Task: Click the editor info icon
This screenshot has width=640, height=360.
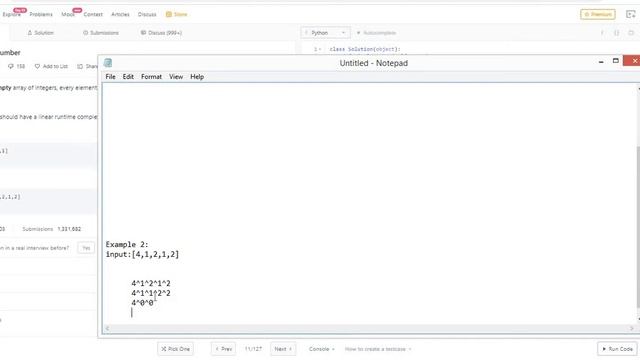Action: [x=602, y=33]
